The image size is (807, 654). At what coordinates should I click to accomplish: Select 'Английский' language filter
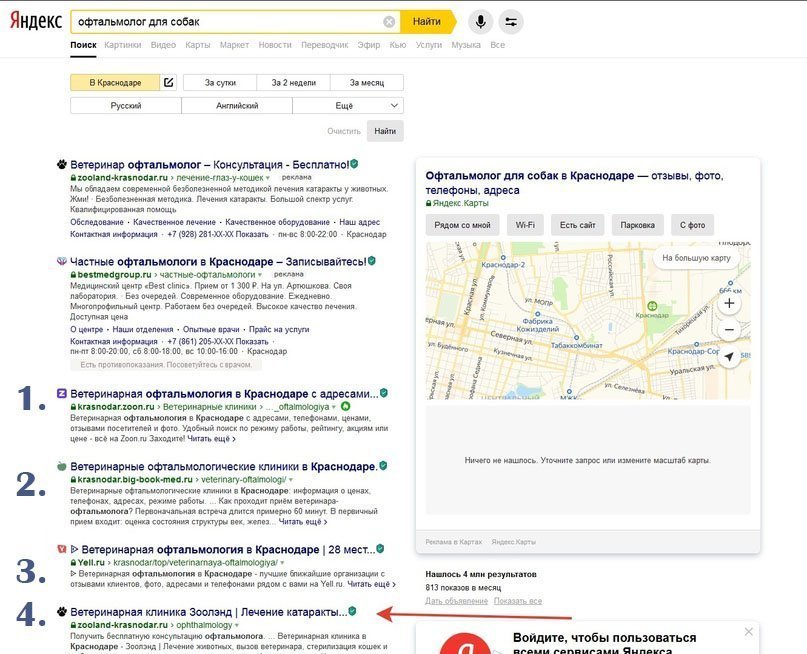237,105
